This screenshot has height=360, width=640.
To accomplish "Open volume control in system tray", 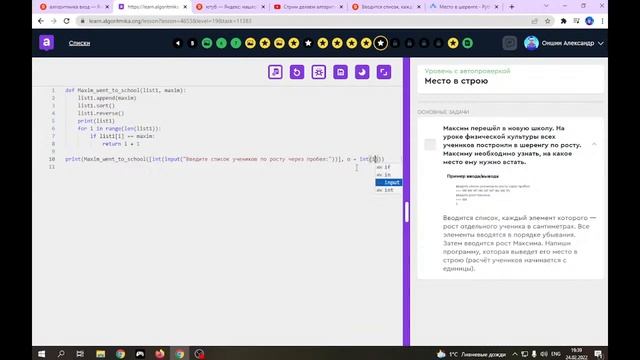I will point(544,354).
